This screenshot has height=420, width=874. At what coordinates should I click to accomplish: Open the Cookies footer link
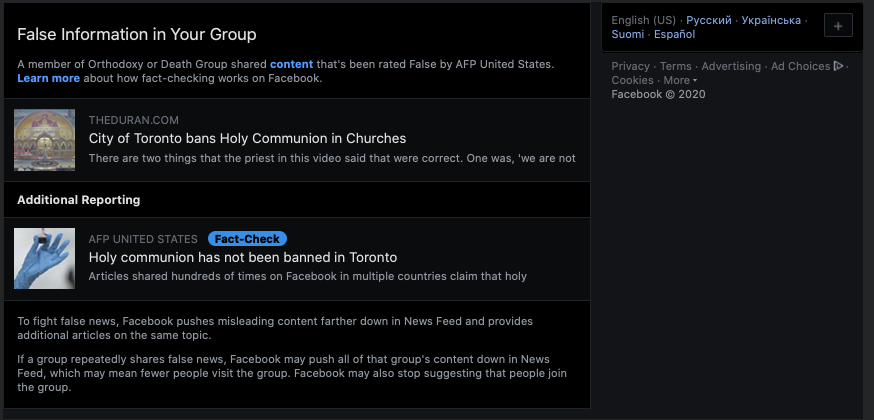633,80
